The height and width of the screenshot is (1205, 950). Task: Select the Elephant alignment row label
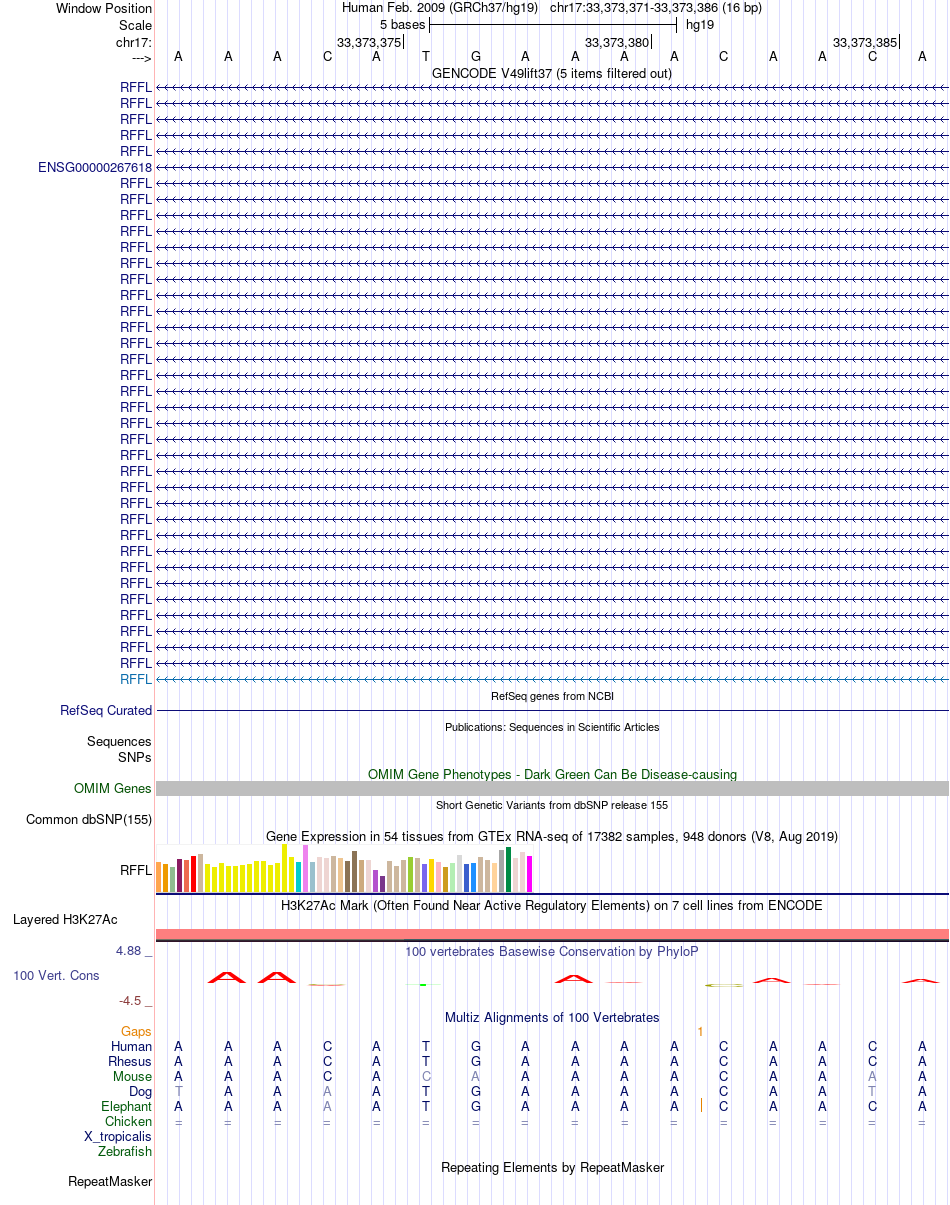coord(127,1106)
